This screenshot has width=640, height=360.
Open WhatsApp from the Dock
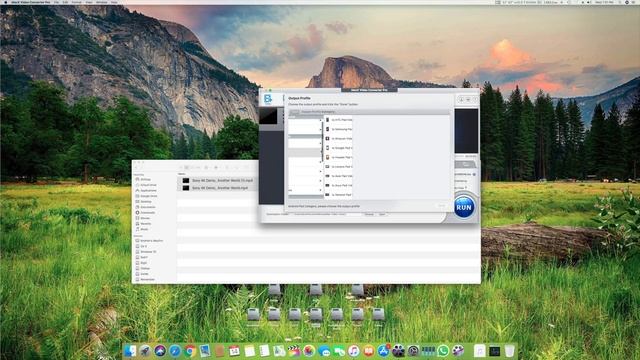pyautogui.click(x=443, y=351)
